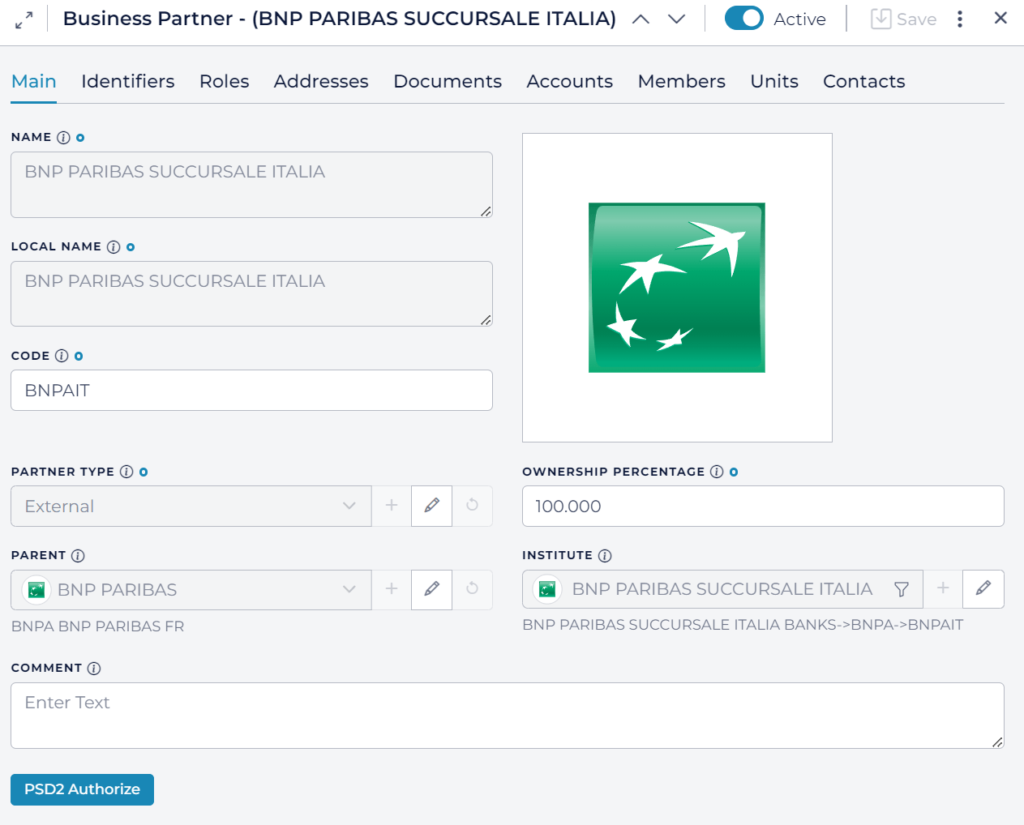Image resolution: width=1024 pixels, height=825 pixels.
Task: Click the down chevron next to the title
Action: (675, 18)
